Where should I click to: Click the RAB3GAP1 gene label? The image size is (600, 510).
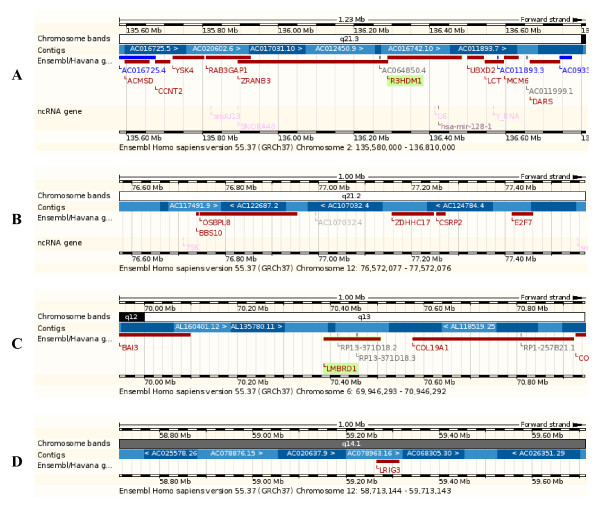228,70
